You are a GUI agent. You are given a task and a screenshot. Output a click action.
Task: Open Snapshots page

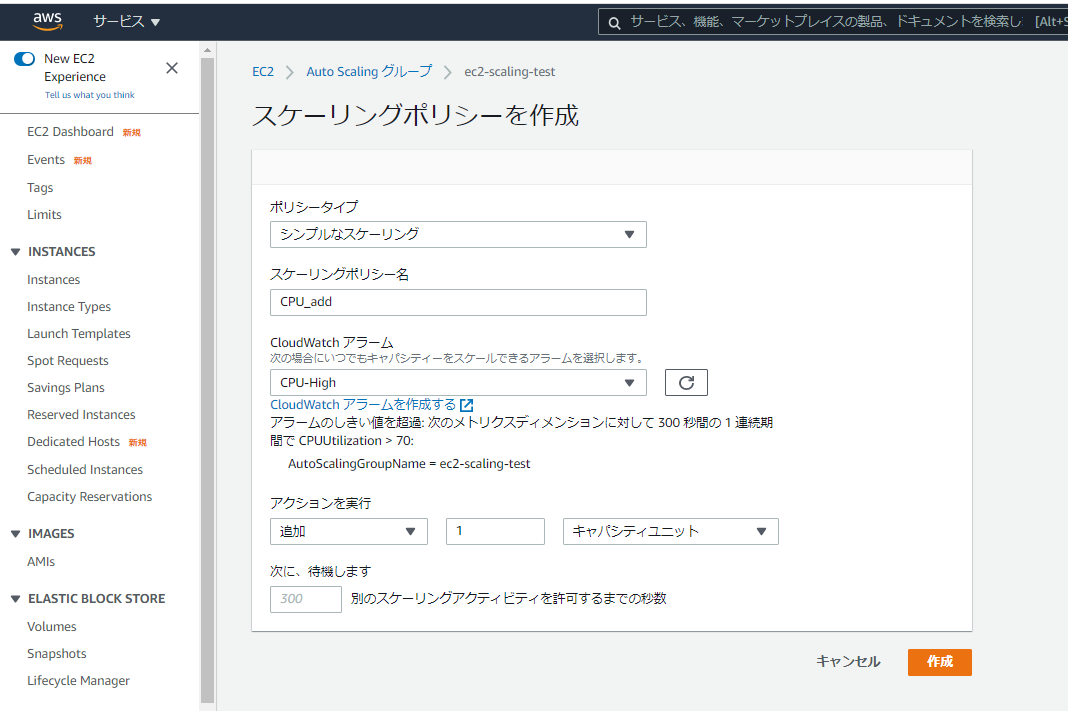[57, 654]
